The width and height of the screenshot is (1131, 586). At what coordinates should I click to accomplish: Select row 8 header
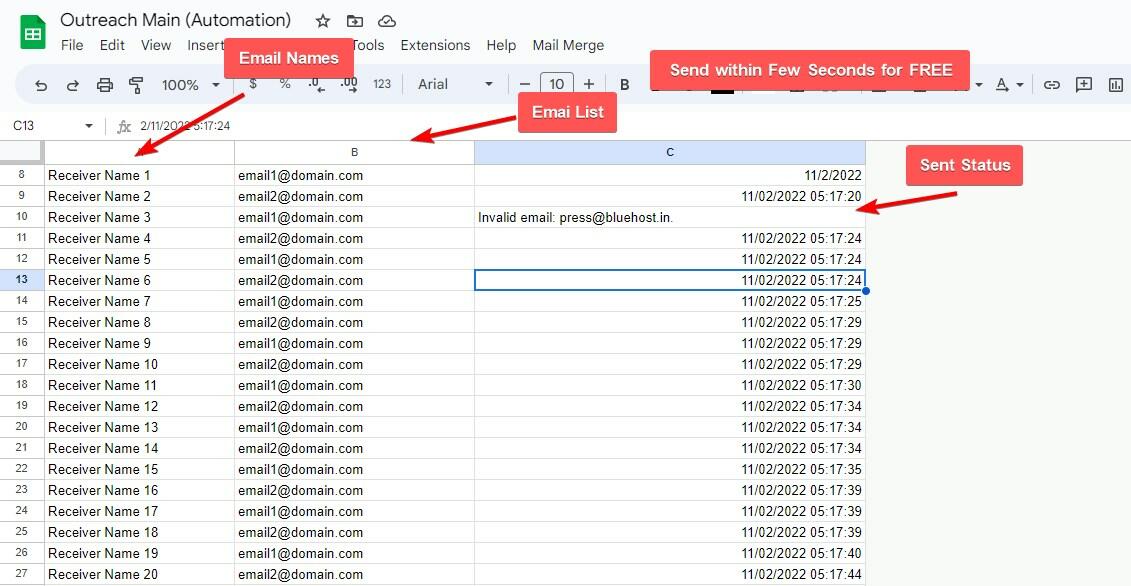[22, 175]
